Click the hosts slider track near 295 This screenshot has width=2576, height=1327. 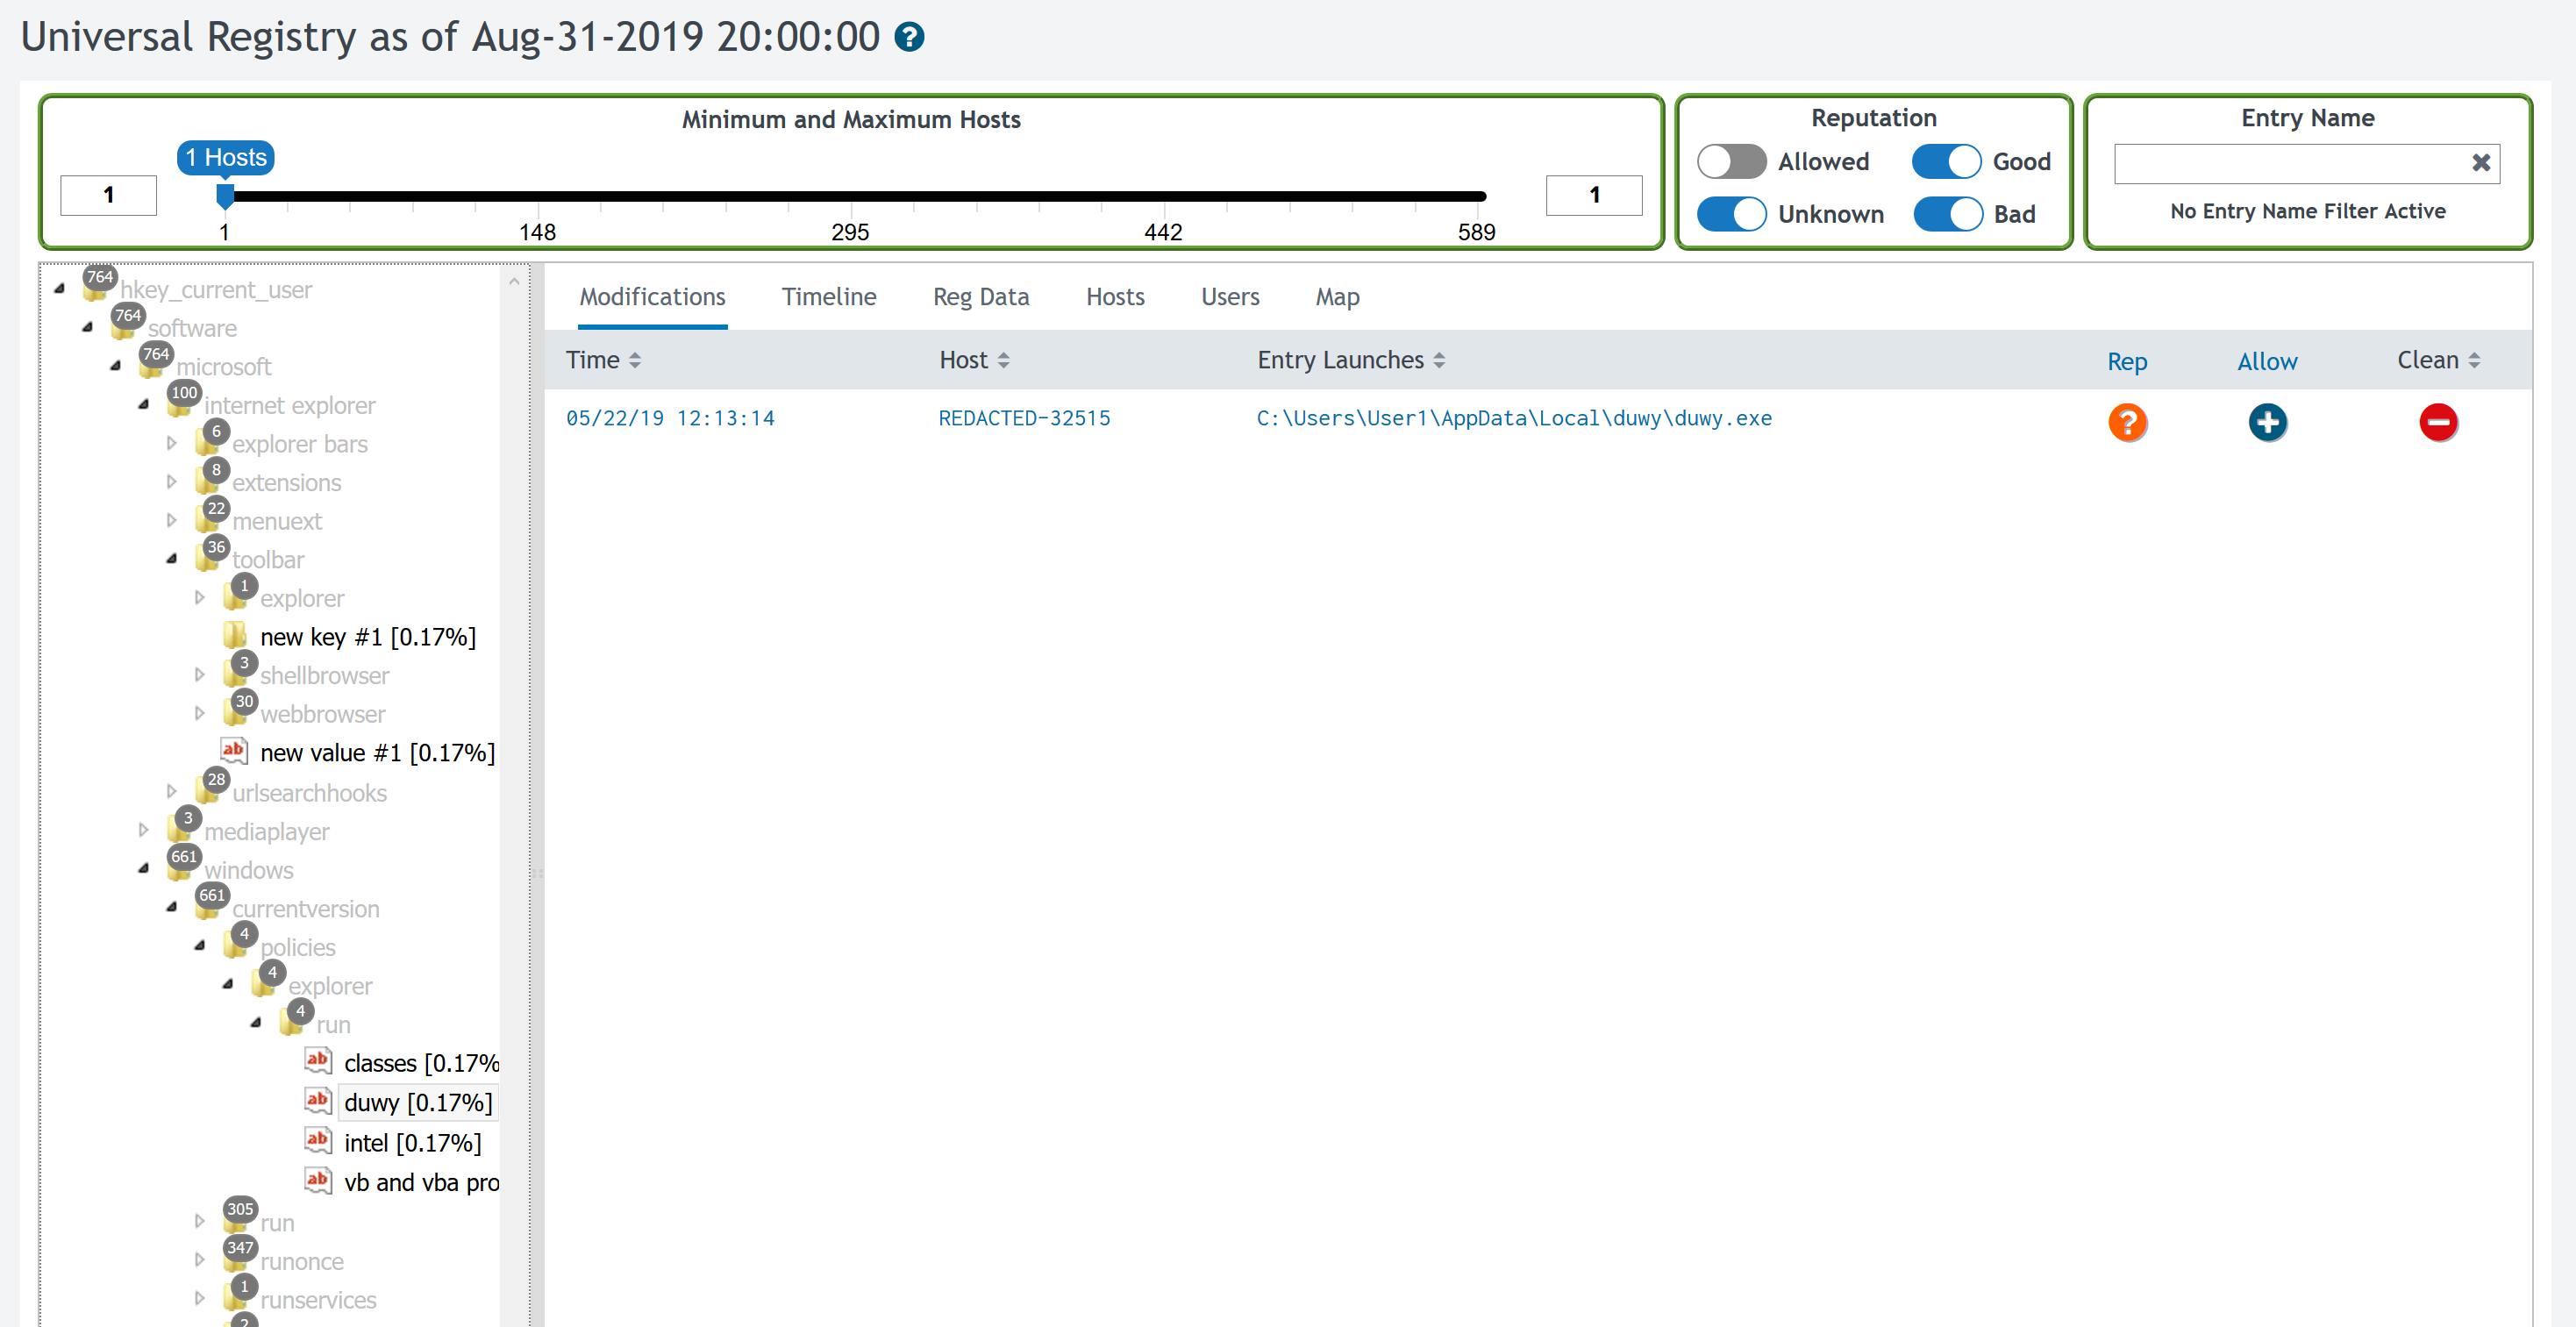pos(851,196)
